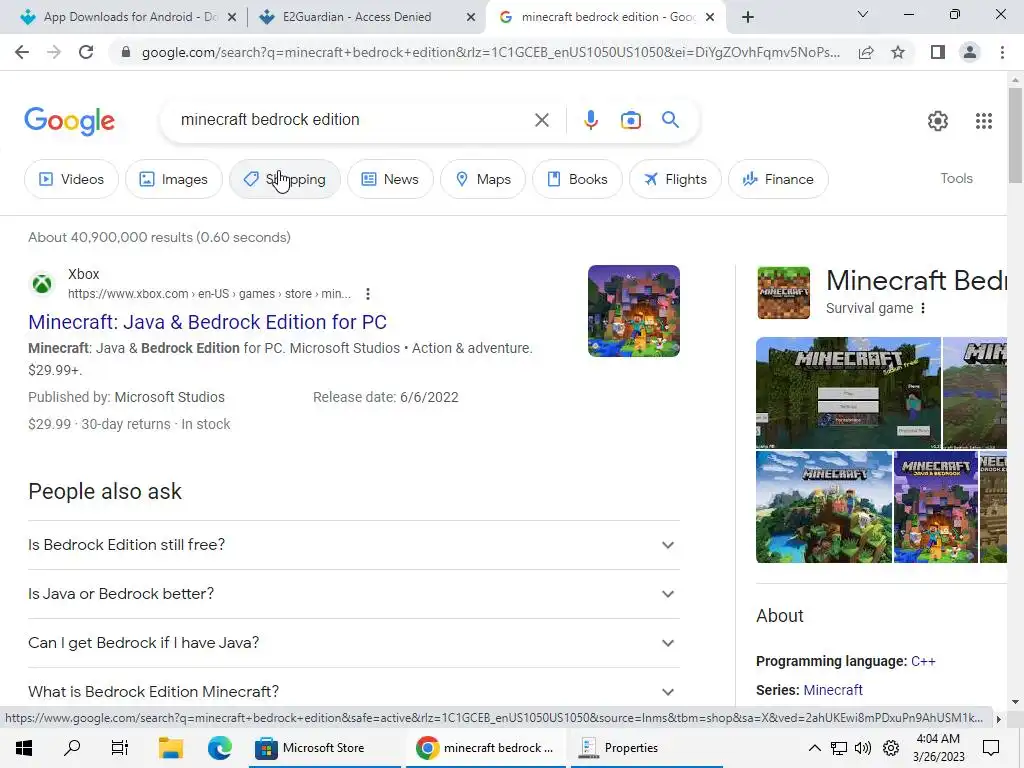Go back to the previous page

pos(22,52)
